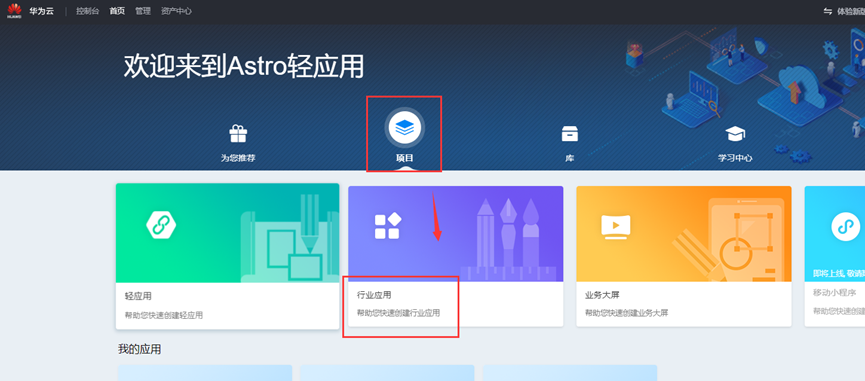The width and height of the screenshot is (865, 381).
Task: Switch to the 为您推荐 tab label
Action: 238,158
